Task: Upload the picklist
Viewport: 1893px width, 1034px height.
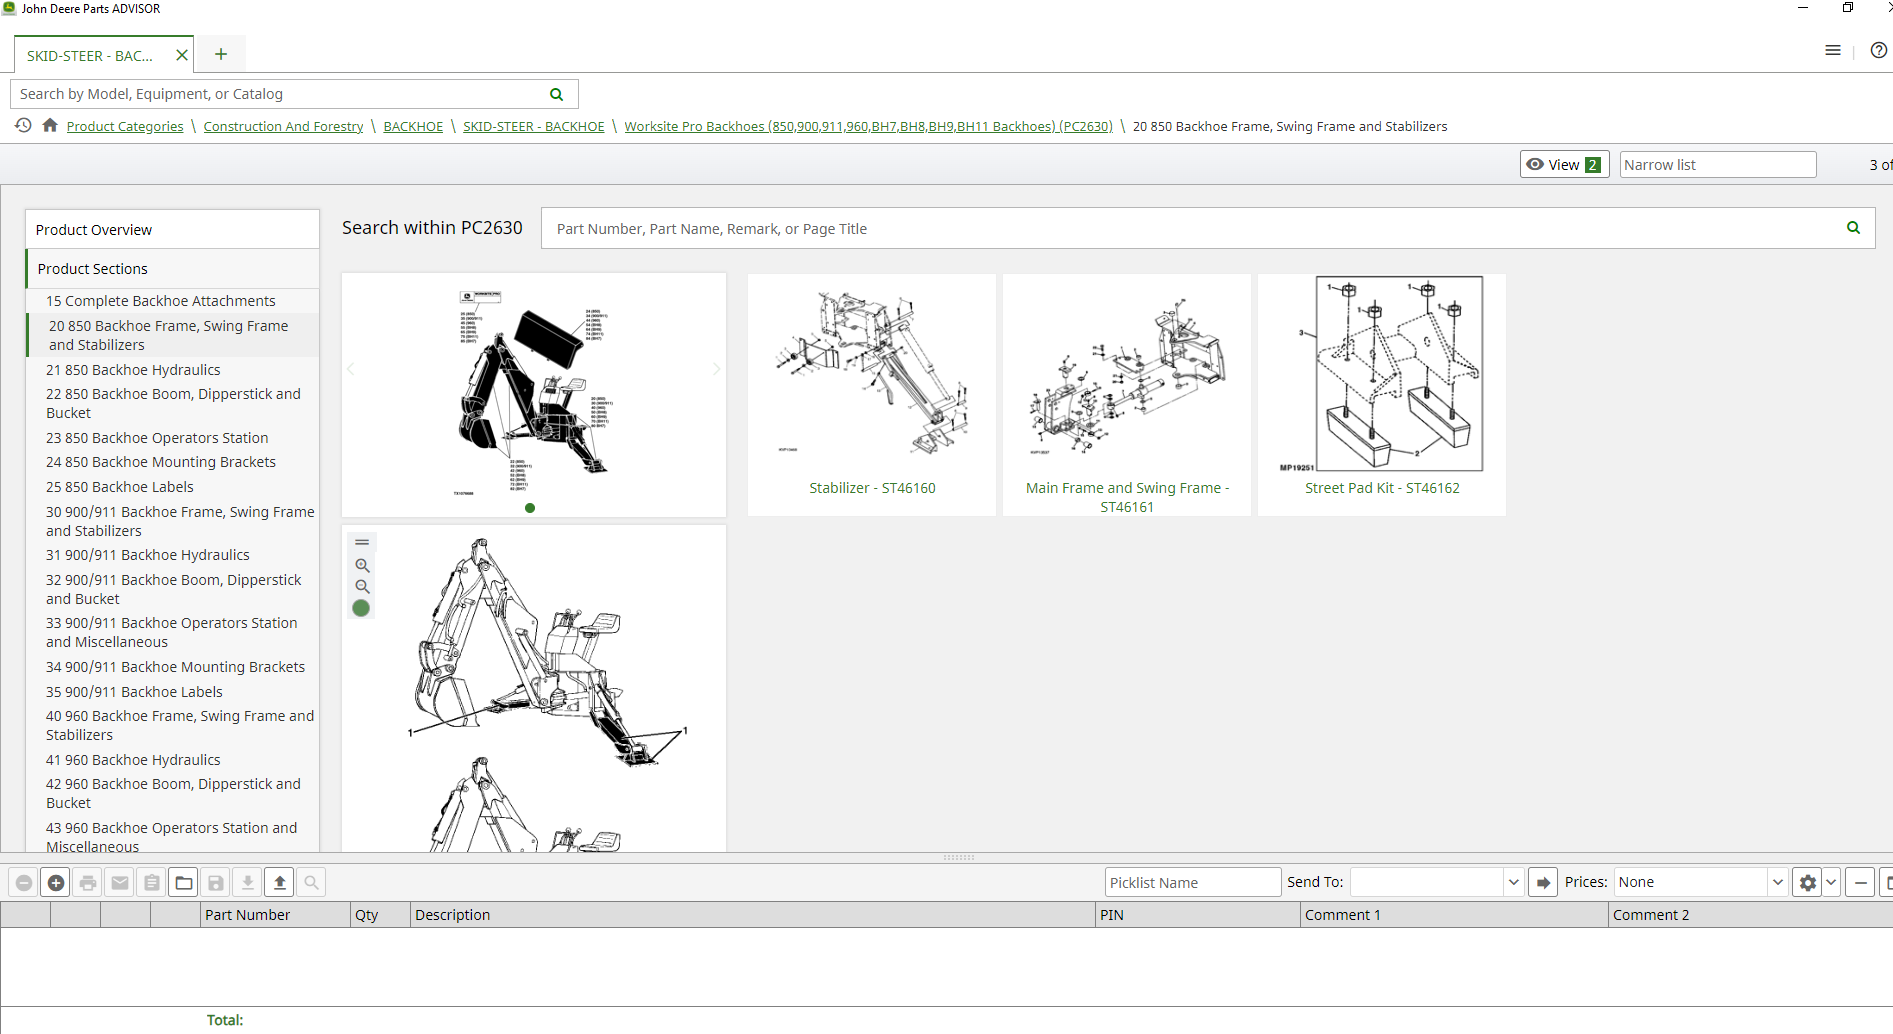Action: (279, 882)
